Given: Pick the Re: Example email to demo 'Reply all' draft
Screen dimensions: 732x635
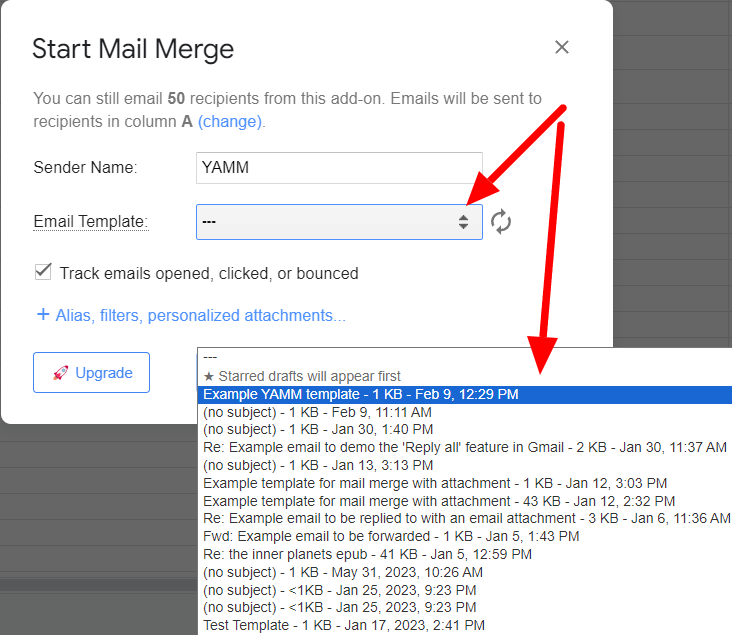Looking at the screenshot, I should [465, 447].
